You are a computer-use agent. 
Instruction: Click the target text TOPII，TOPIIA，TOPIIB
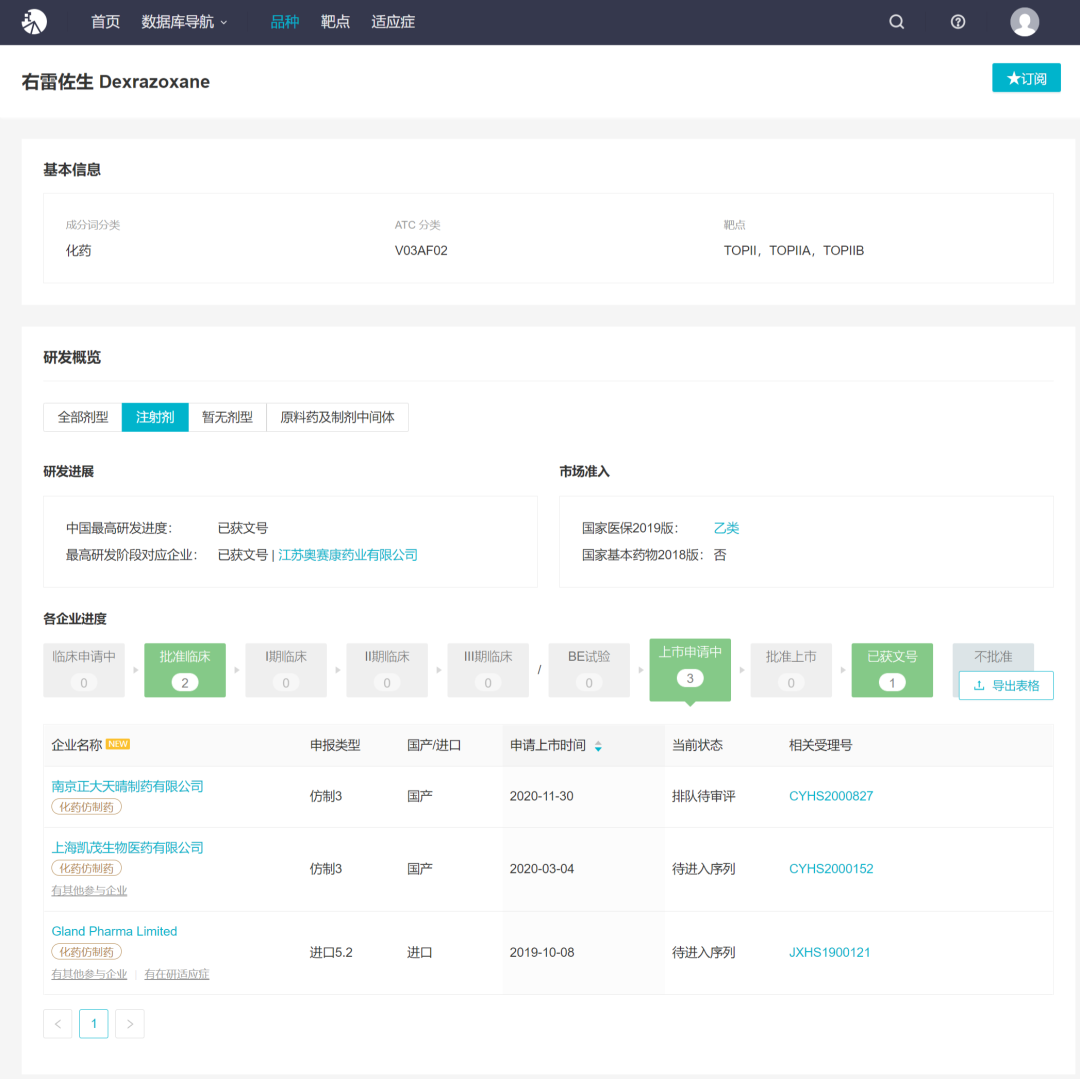[793, 251]
